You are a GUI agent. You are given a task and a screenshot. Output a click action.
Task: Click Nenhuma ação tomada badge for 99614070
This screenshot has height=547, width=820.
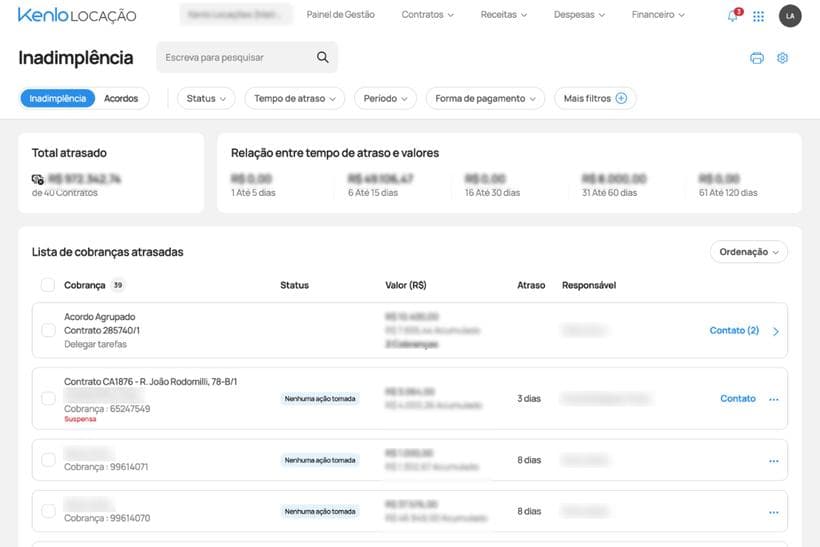click(x=320, y=511)
